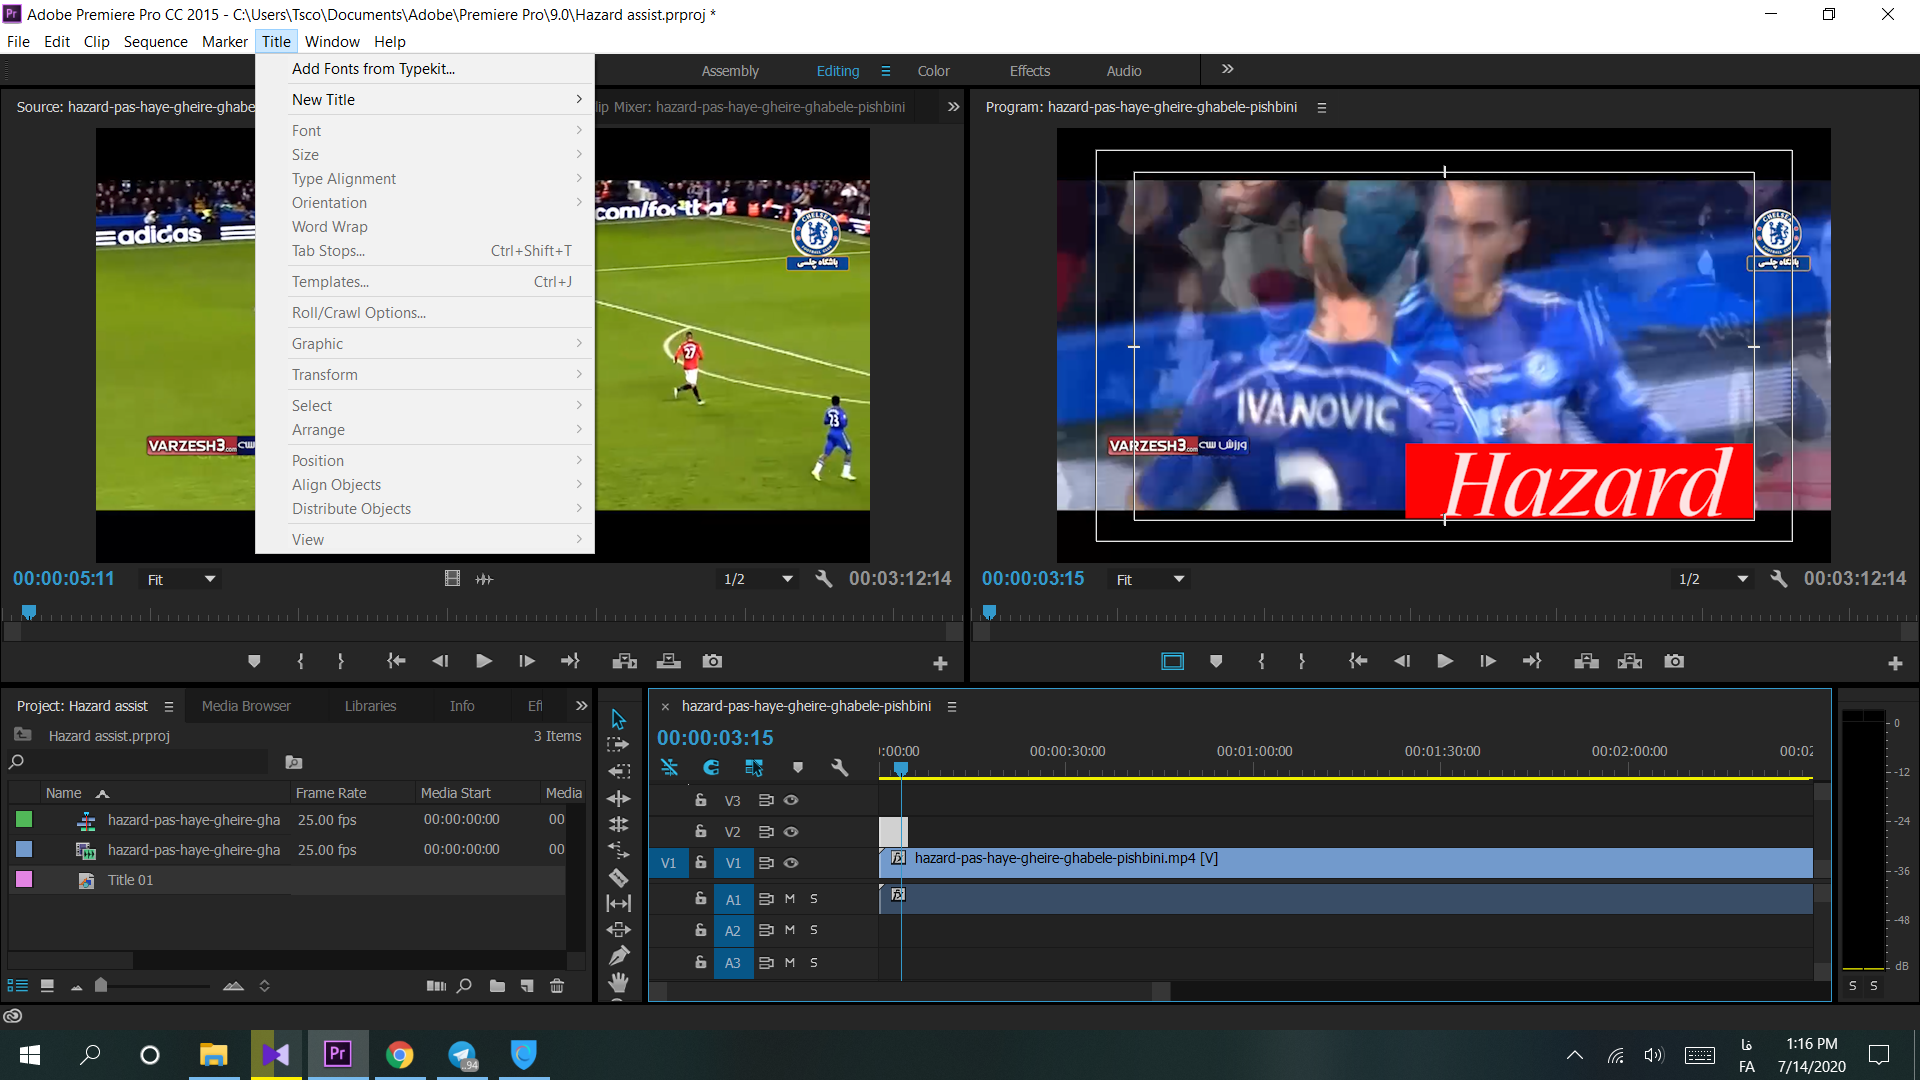Switch to the Effects workspace
The height and width of the screenshot is (1080, 1920).
click(x=1029, y=70)
